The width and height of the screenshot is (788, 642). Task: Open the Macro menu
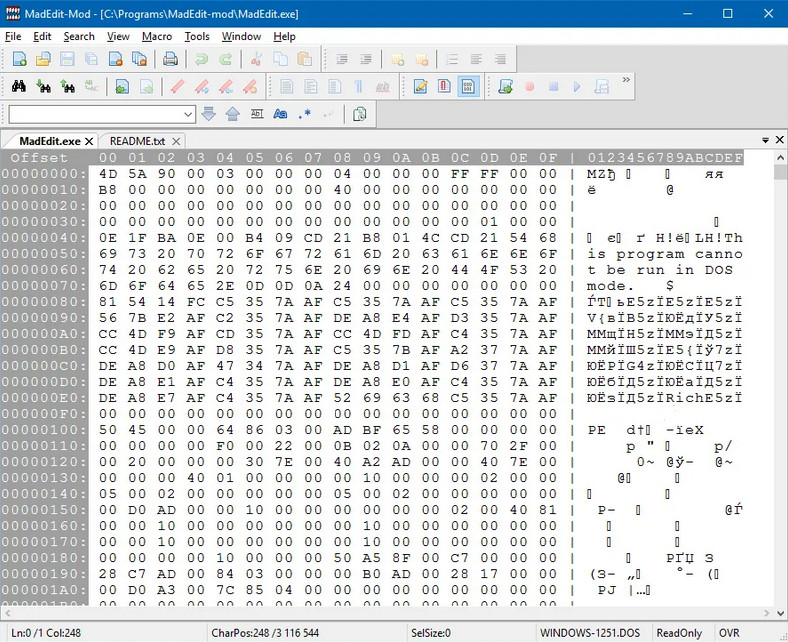157,36
